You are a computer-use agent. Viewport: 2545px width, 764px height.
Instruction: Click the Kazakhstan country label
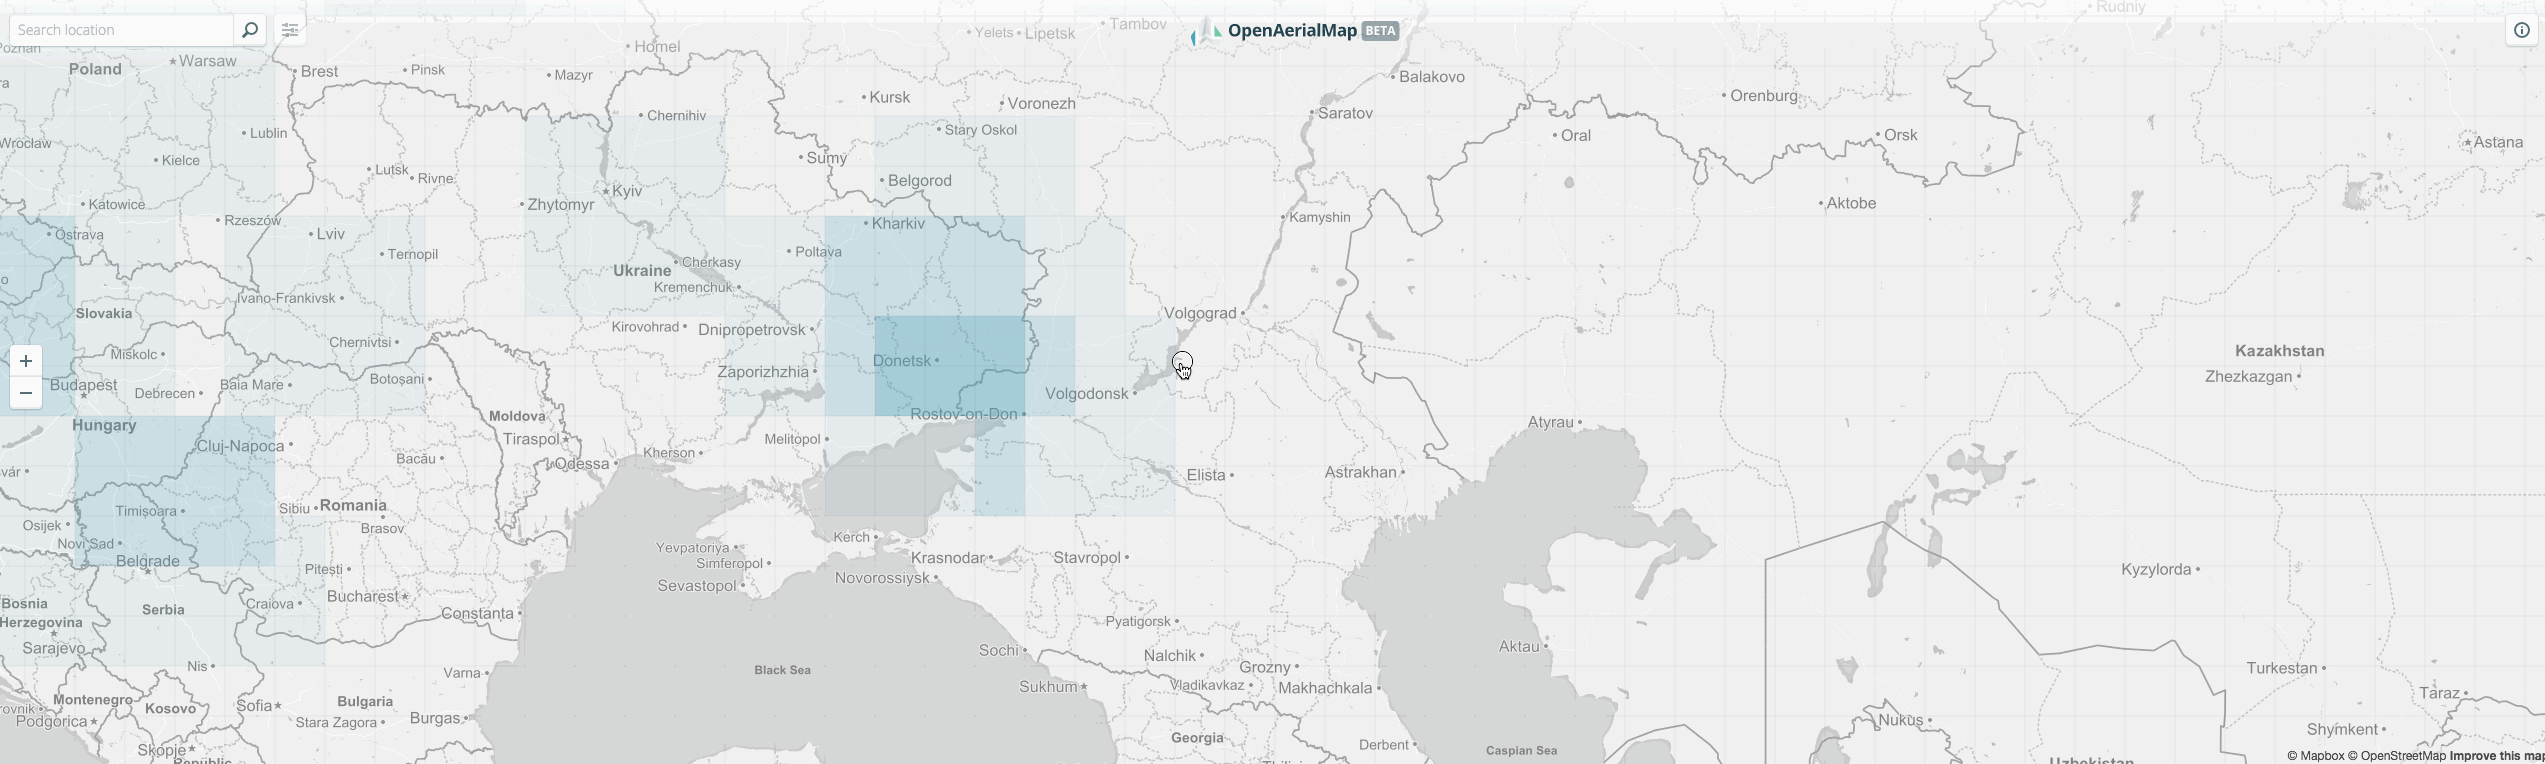[x=2279, y=351]
